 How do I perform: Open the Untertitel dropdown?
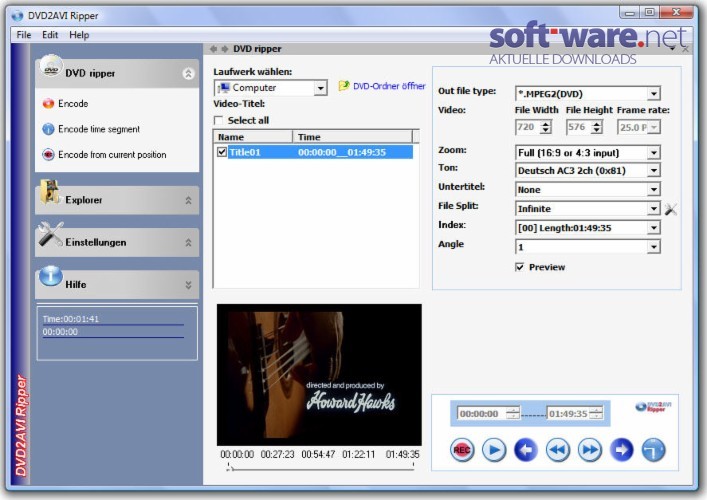click(x=654, y=189)
